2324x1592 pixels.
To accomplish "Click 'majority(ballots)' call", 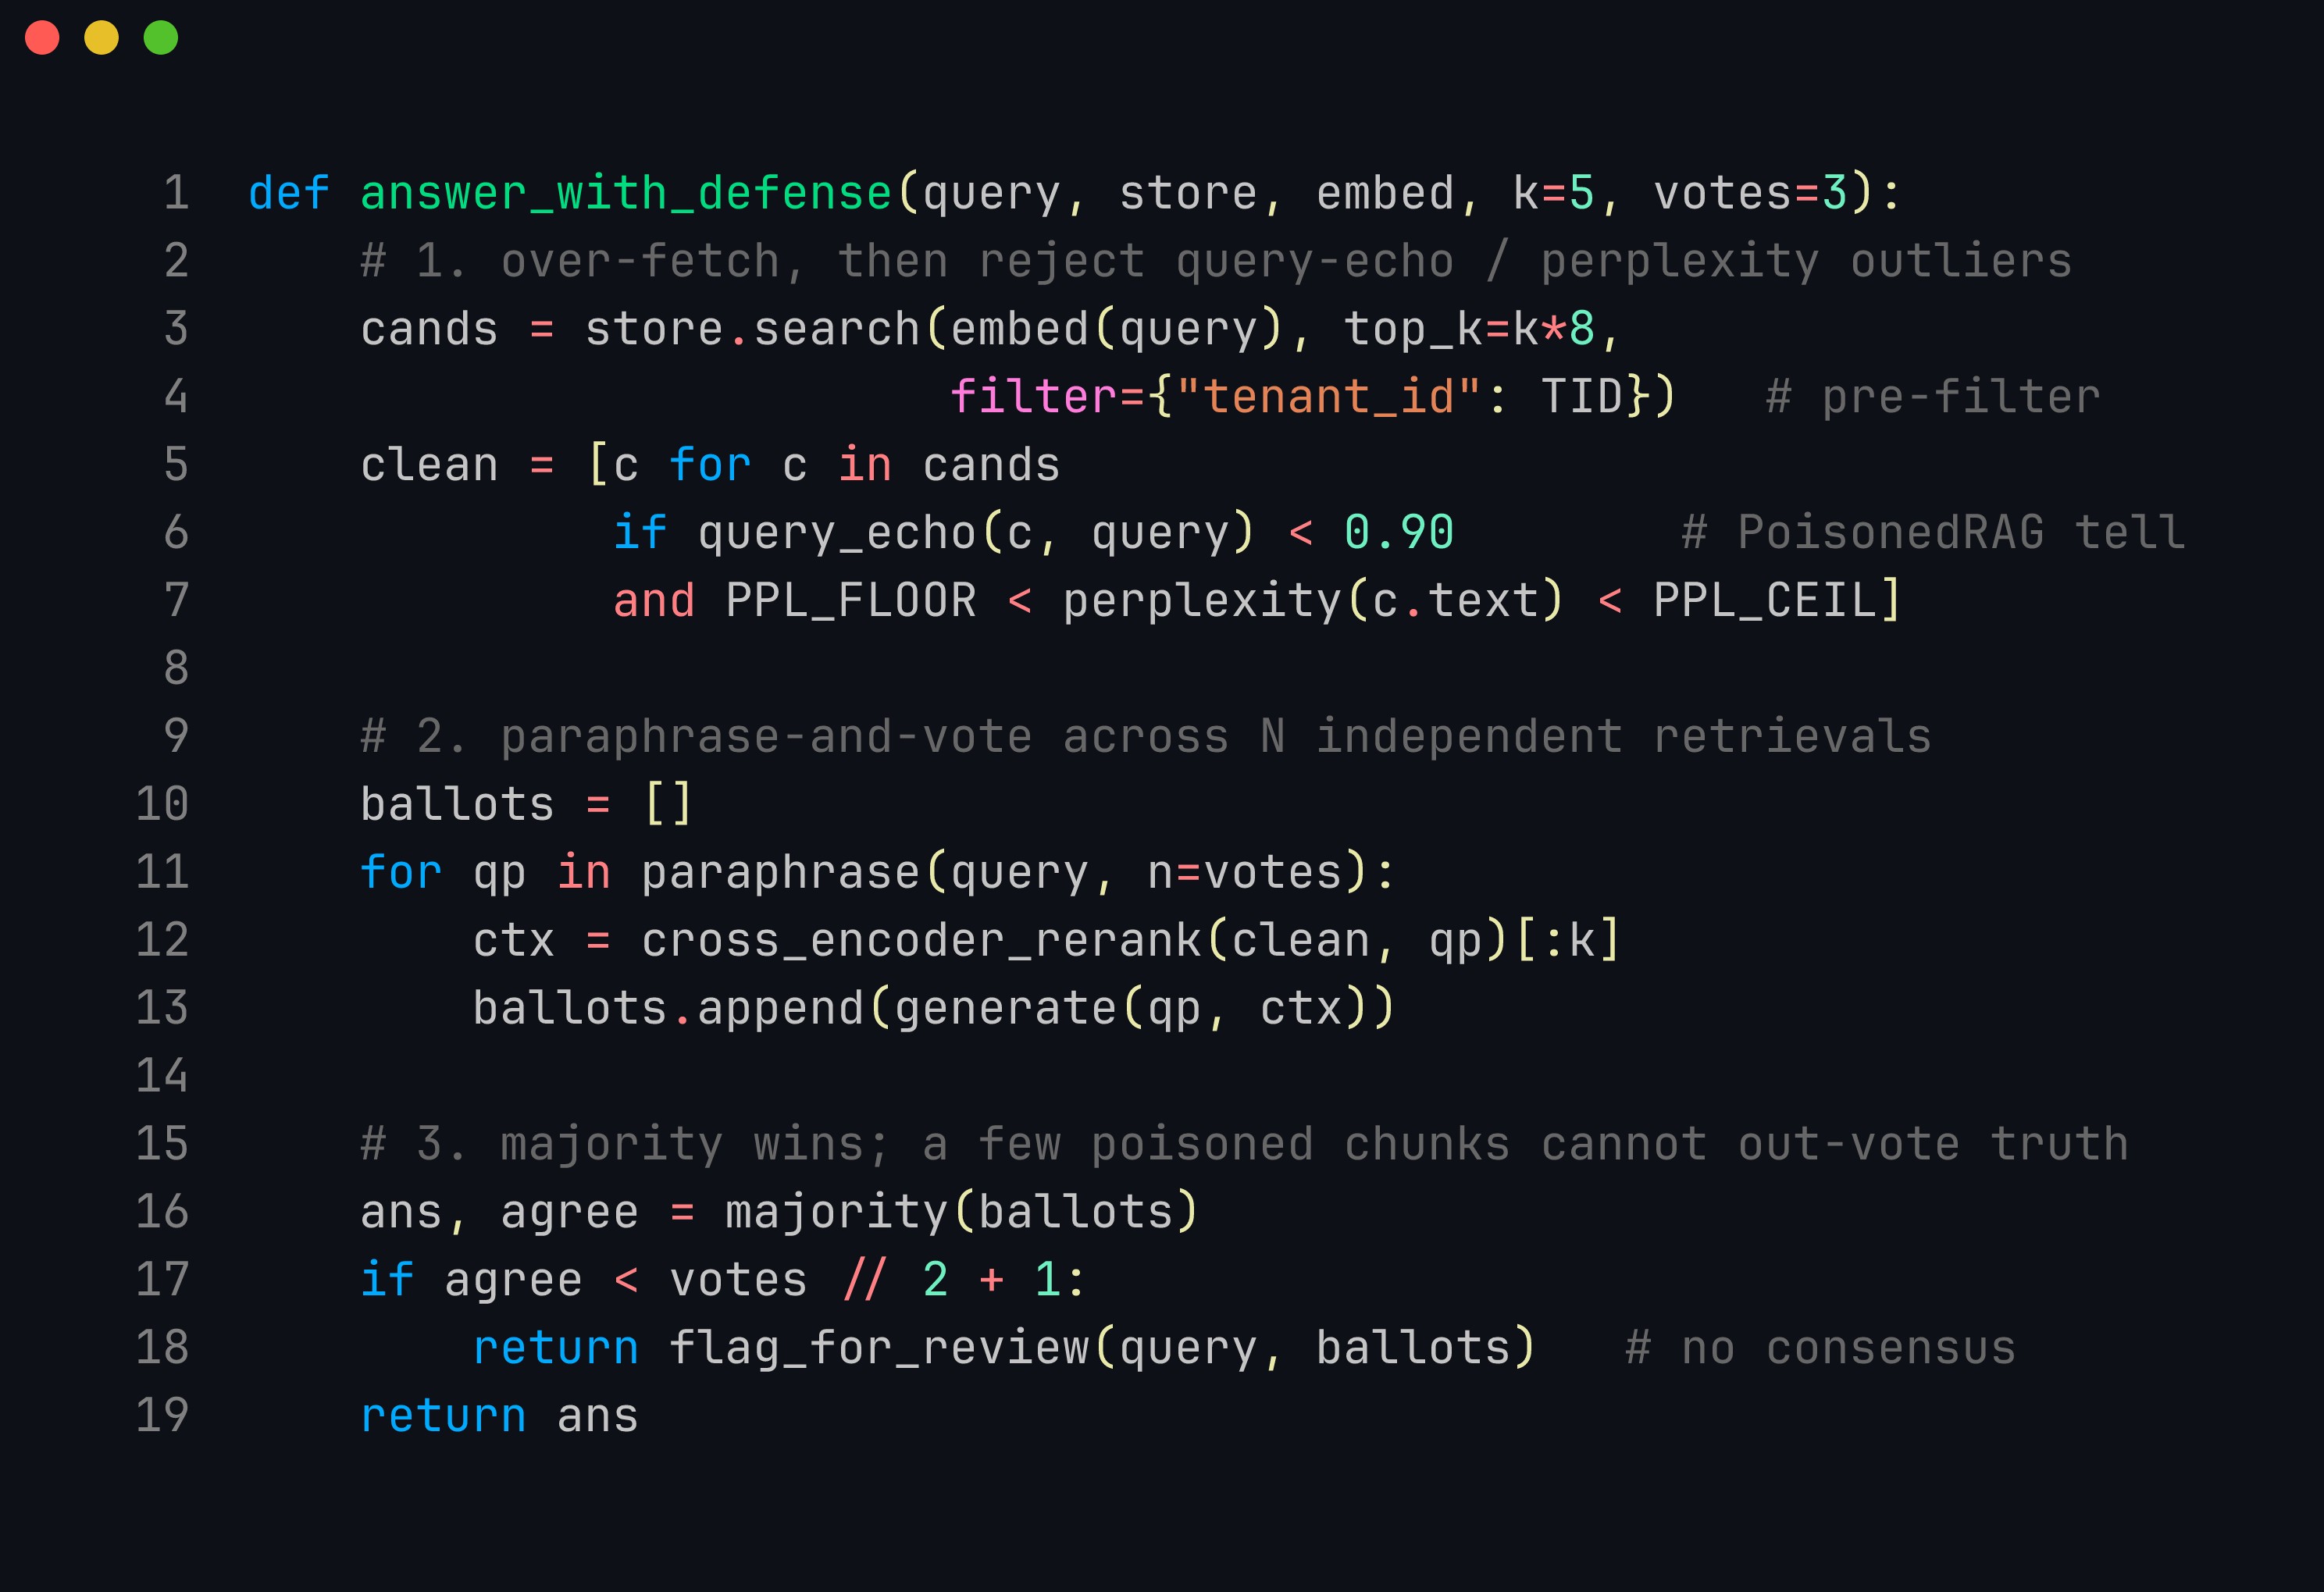I will point(962,1213).
